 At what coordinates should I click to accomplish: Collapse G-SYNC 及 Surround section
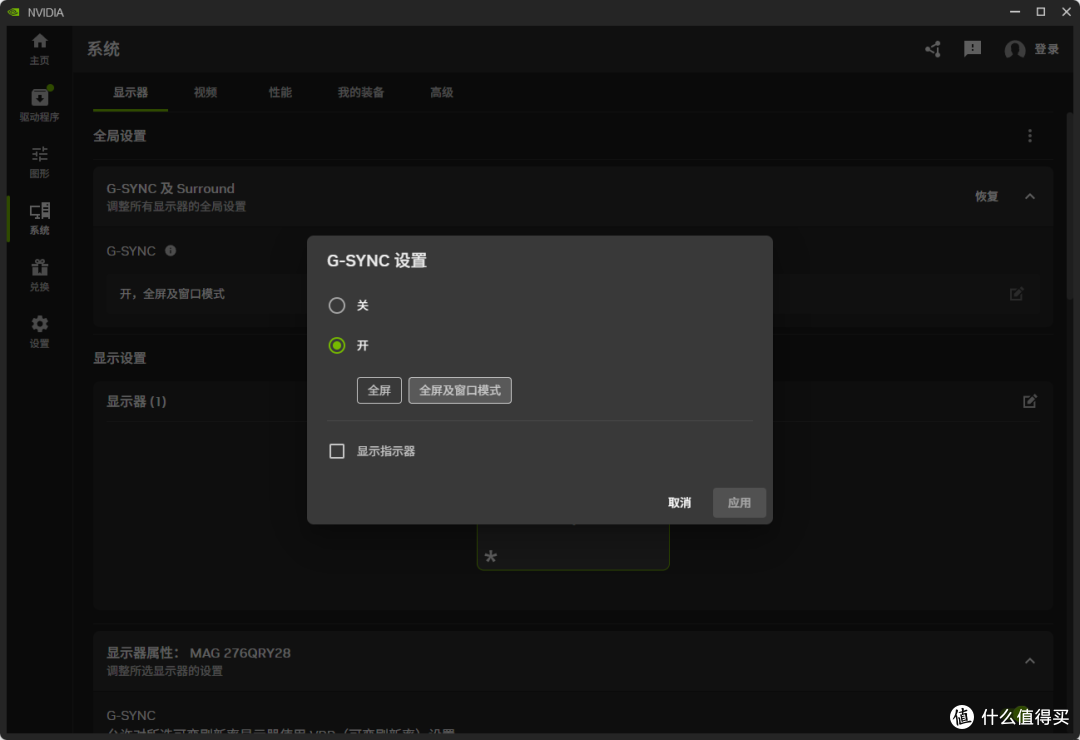click(1030, 196)
